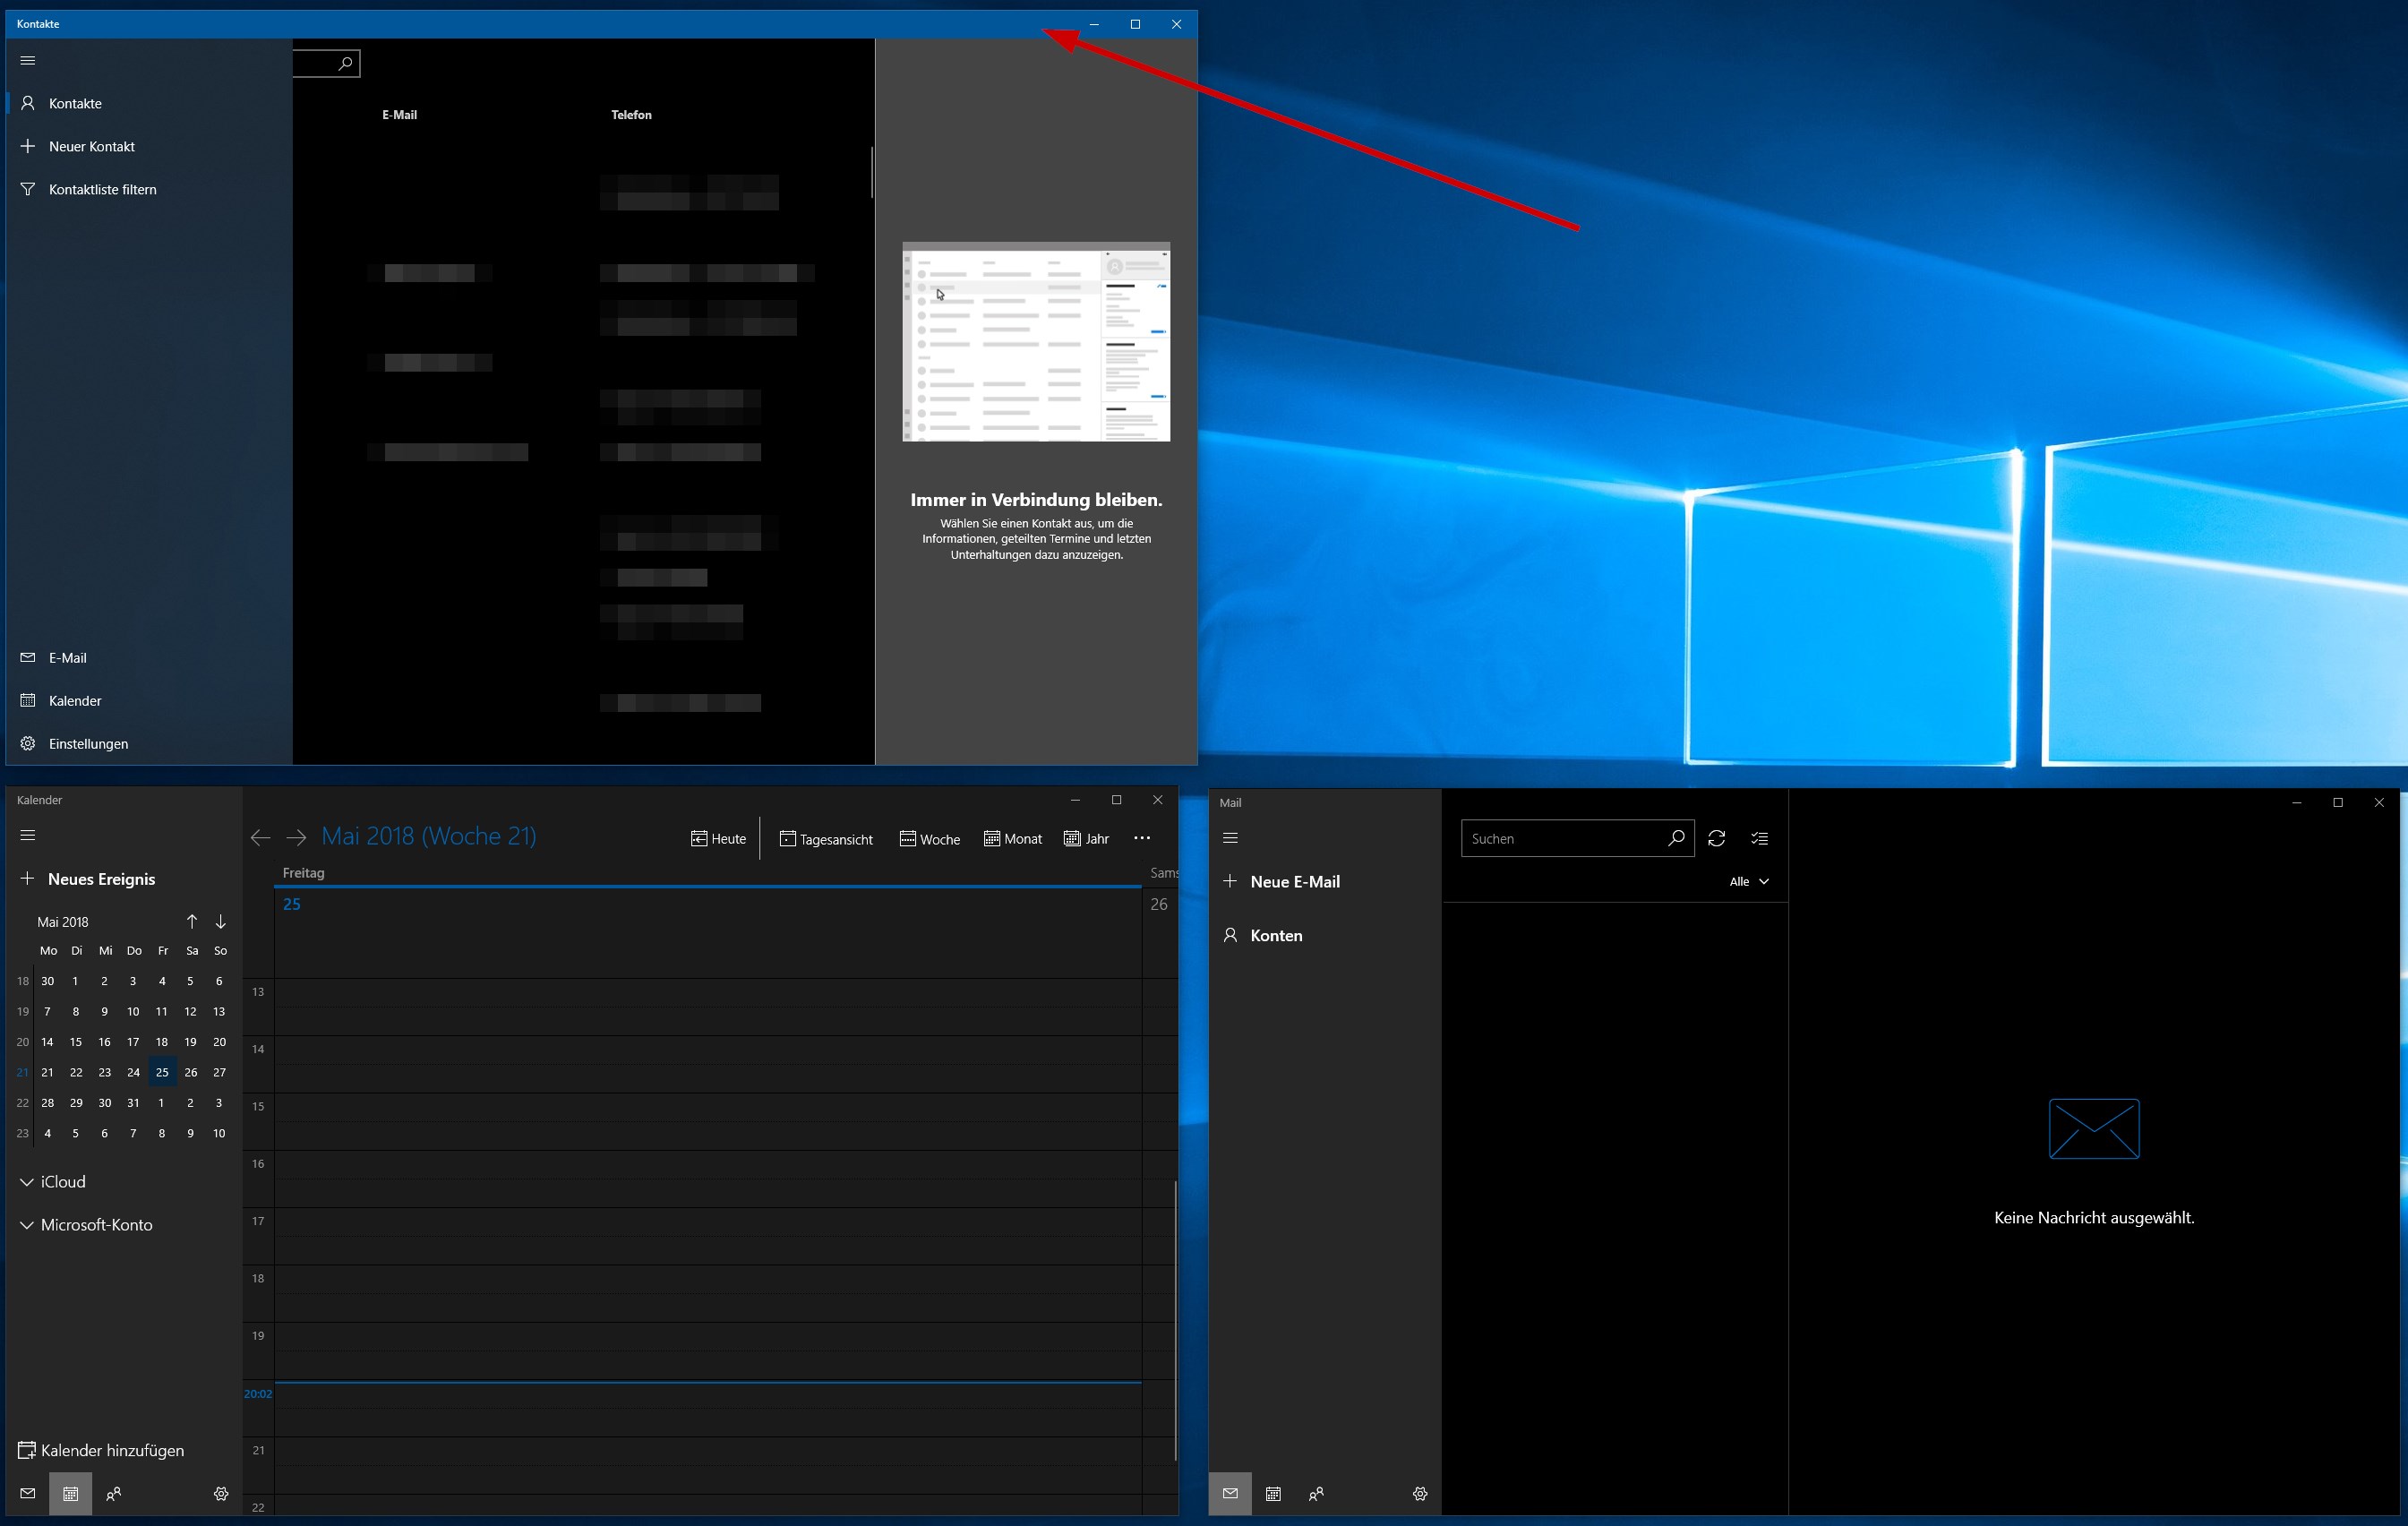Go to next month in mini calendar
Screen dimensions: 2408x1526
coord(220,921)
